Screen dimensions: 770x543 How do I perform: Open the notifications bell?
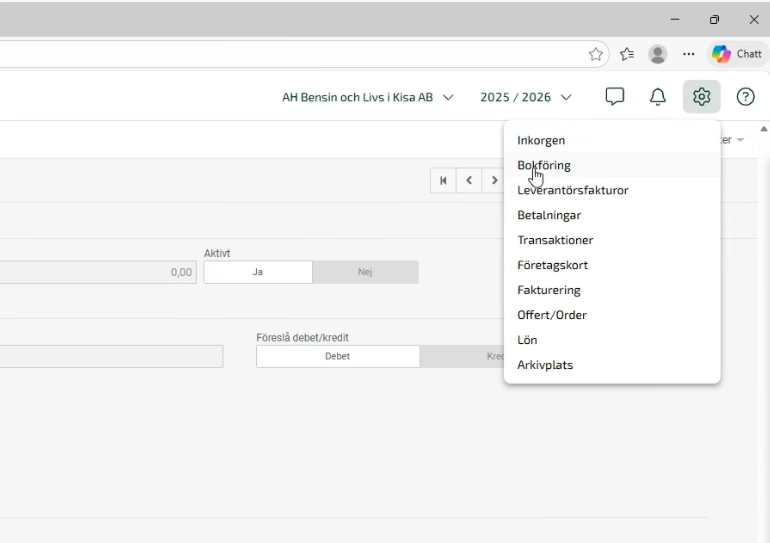pyautogui.click(x=658, y=97)
